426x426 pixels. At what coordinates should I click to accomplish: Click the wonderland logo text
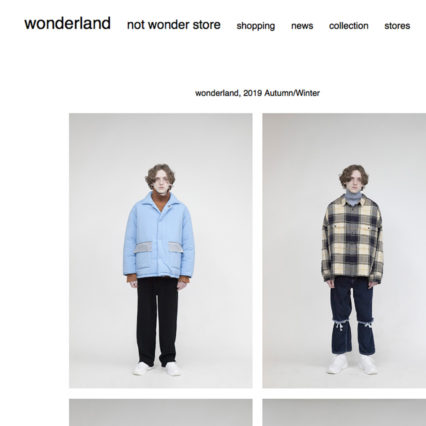coord(67,24)
